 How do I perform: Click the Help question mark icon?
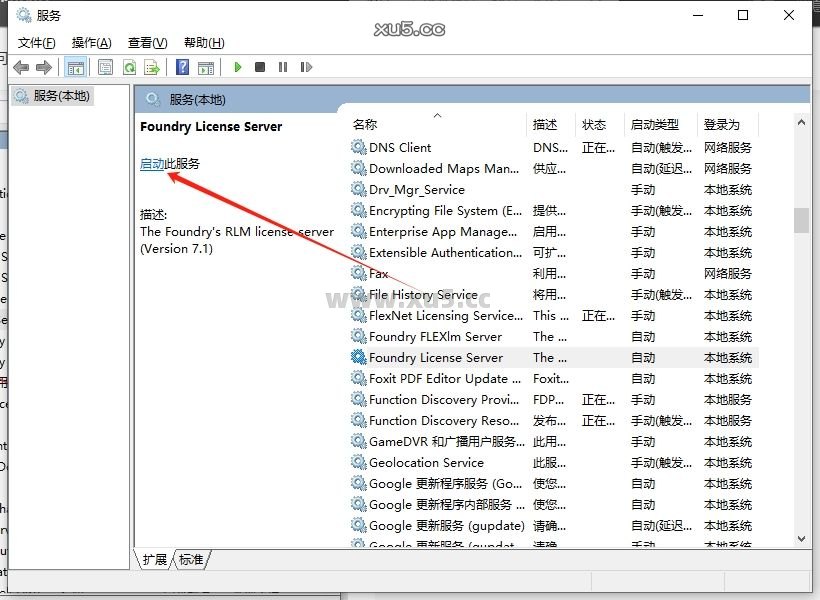click(x=185, y=67)
